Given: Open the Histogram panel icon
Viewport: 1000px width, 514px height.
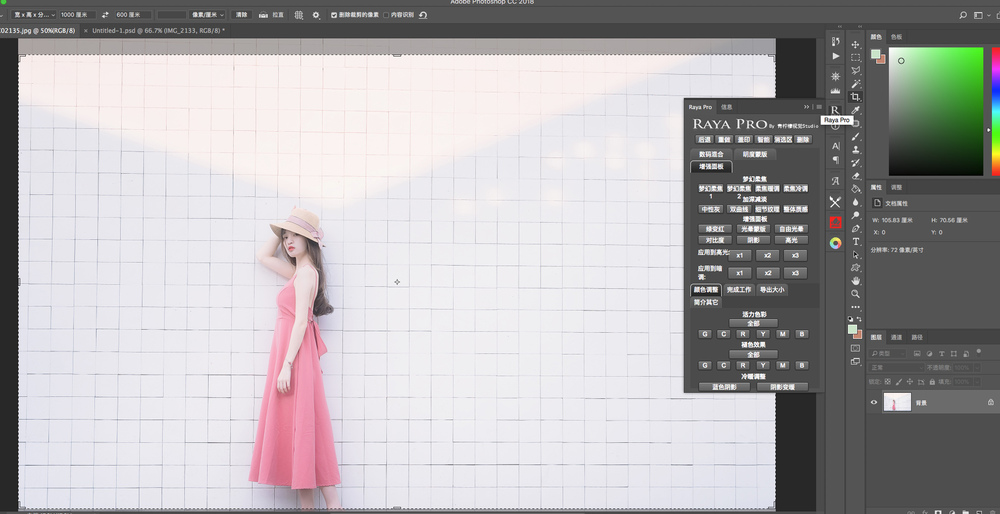Looking at the screenshot, I should click(x=835, y=91).
